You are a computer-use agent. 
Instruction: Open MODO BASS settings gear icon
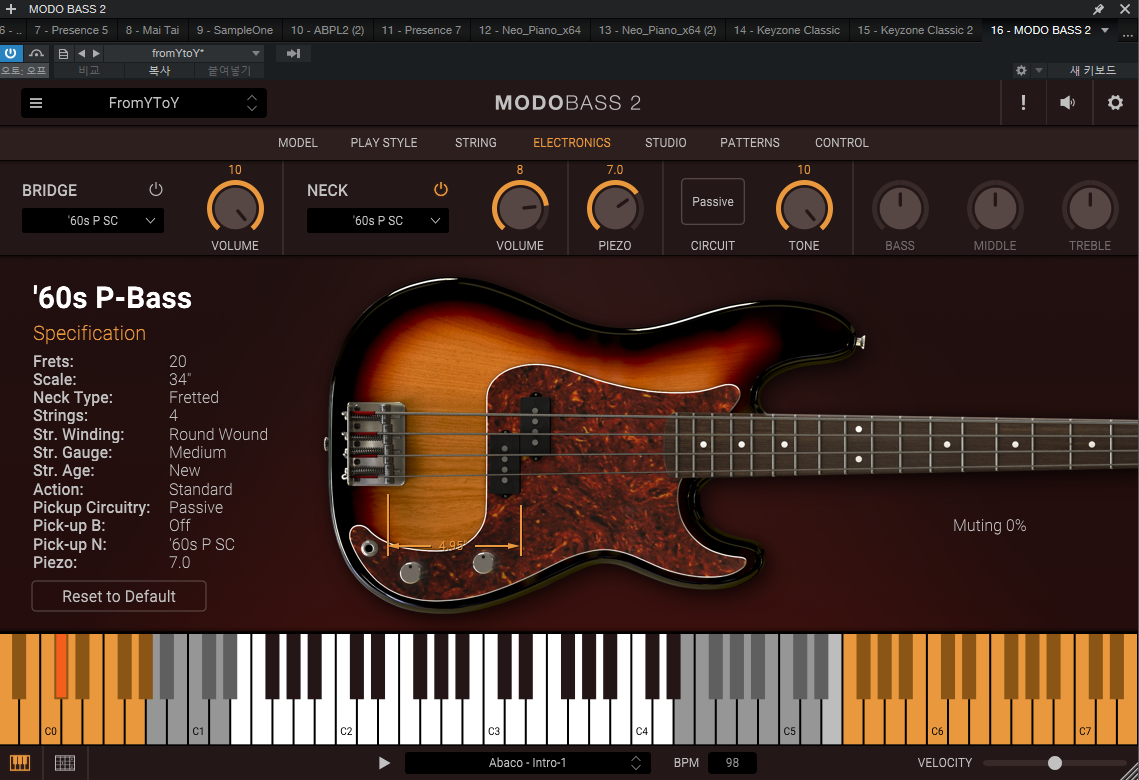tap(1115, 102)
